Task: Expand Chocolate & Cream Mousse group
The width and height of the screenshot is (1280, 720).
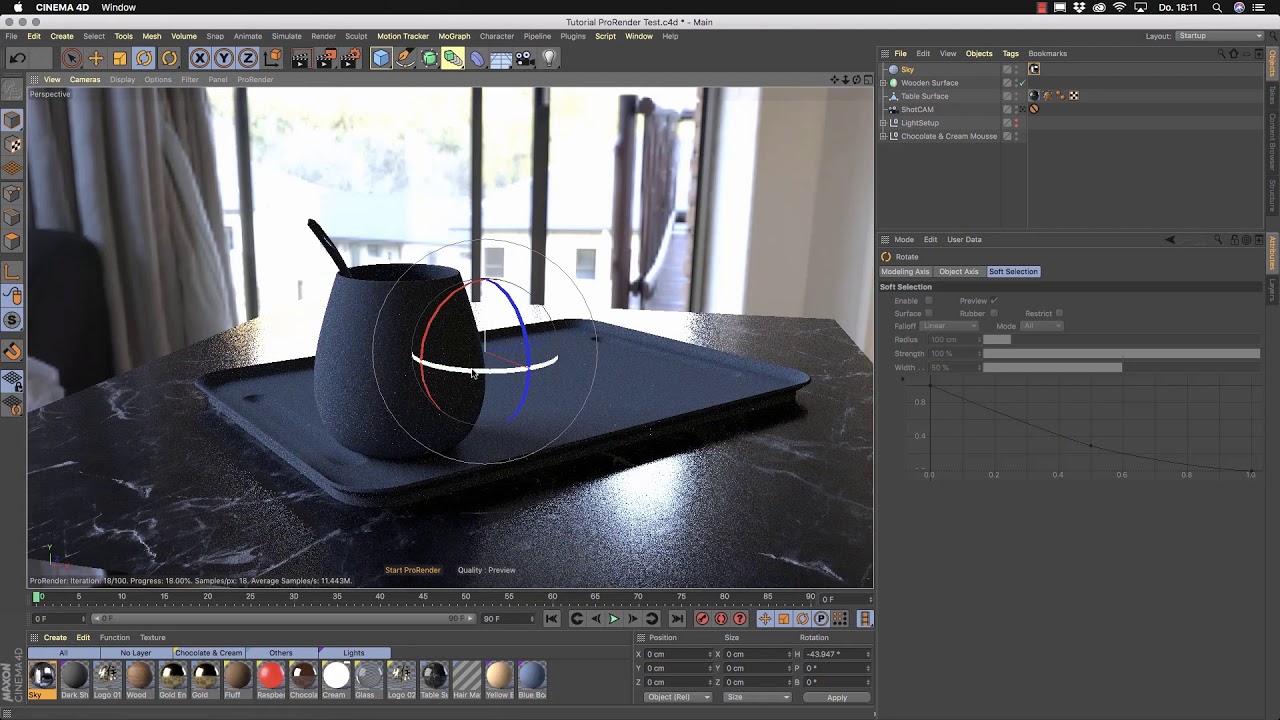Action: tap(883, 136)
